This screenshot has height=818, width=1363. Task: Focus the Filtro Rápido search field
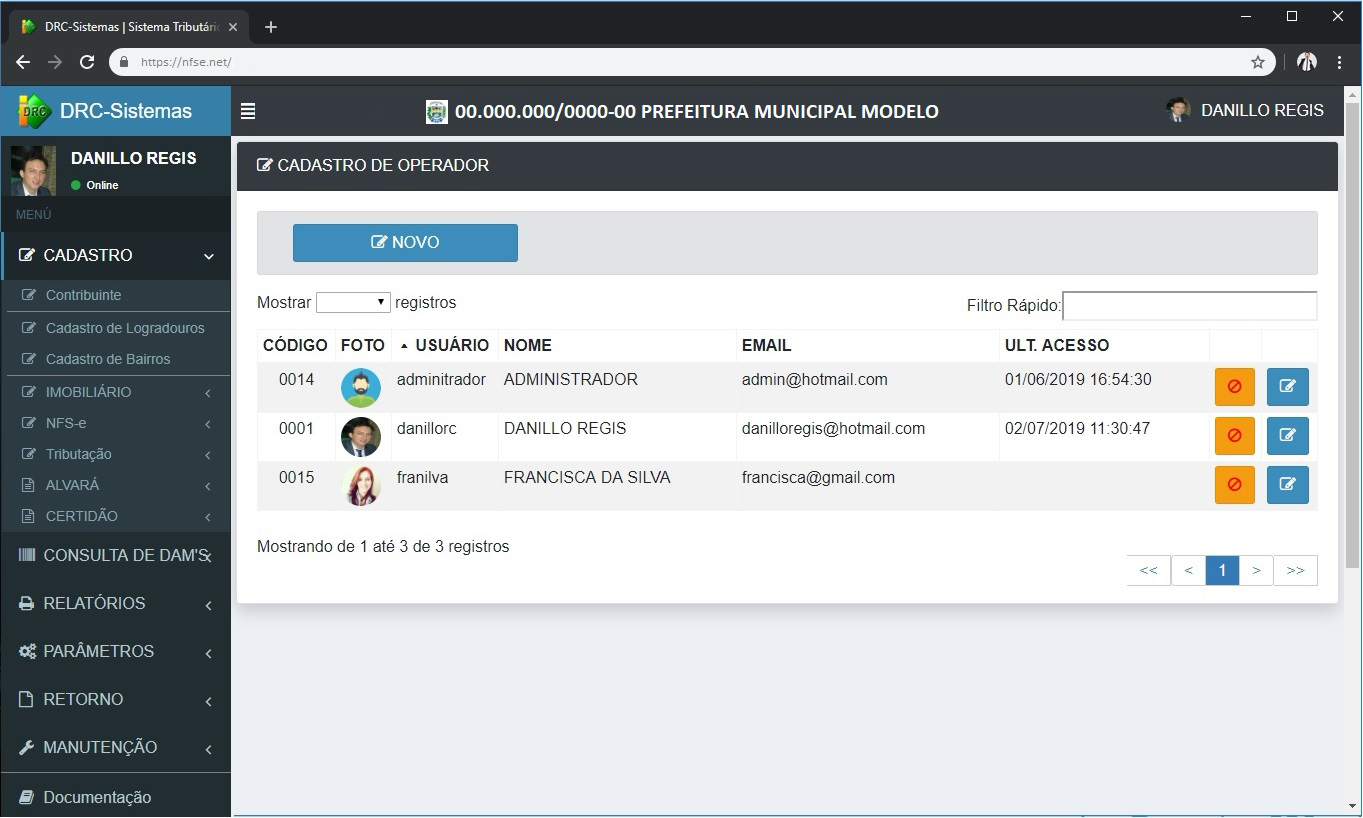click(1189, 305)
